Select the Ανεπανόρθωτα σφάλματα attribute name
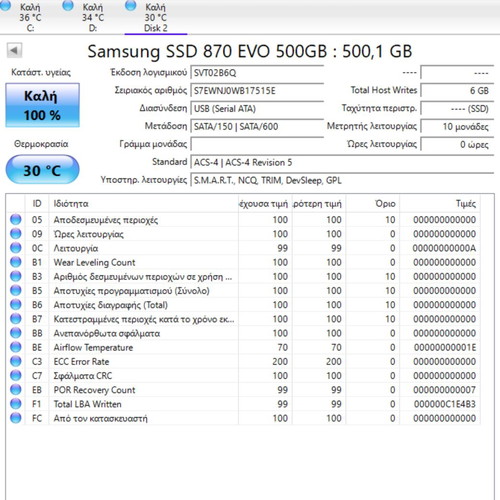This screenshot has width=500, height=500. (x=107, y=333)
